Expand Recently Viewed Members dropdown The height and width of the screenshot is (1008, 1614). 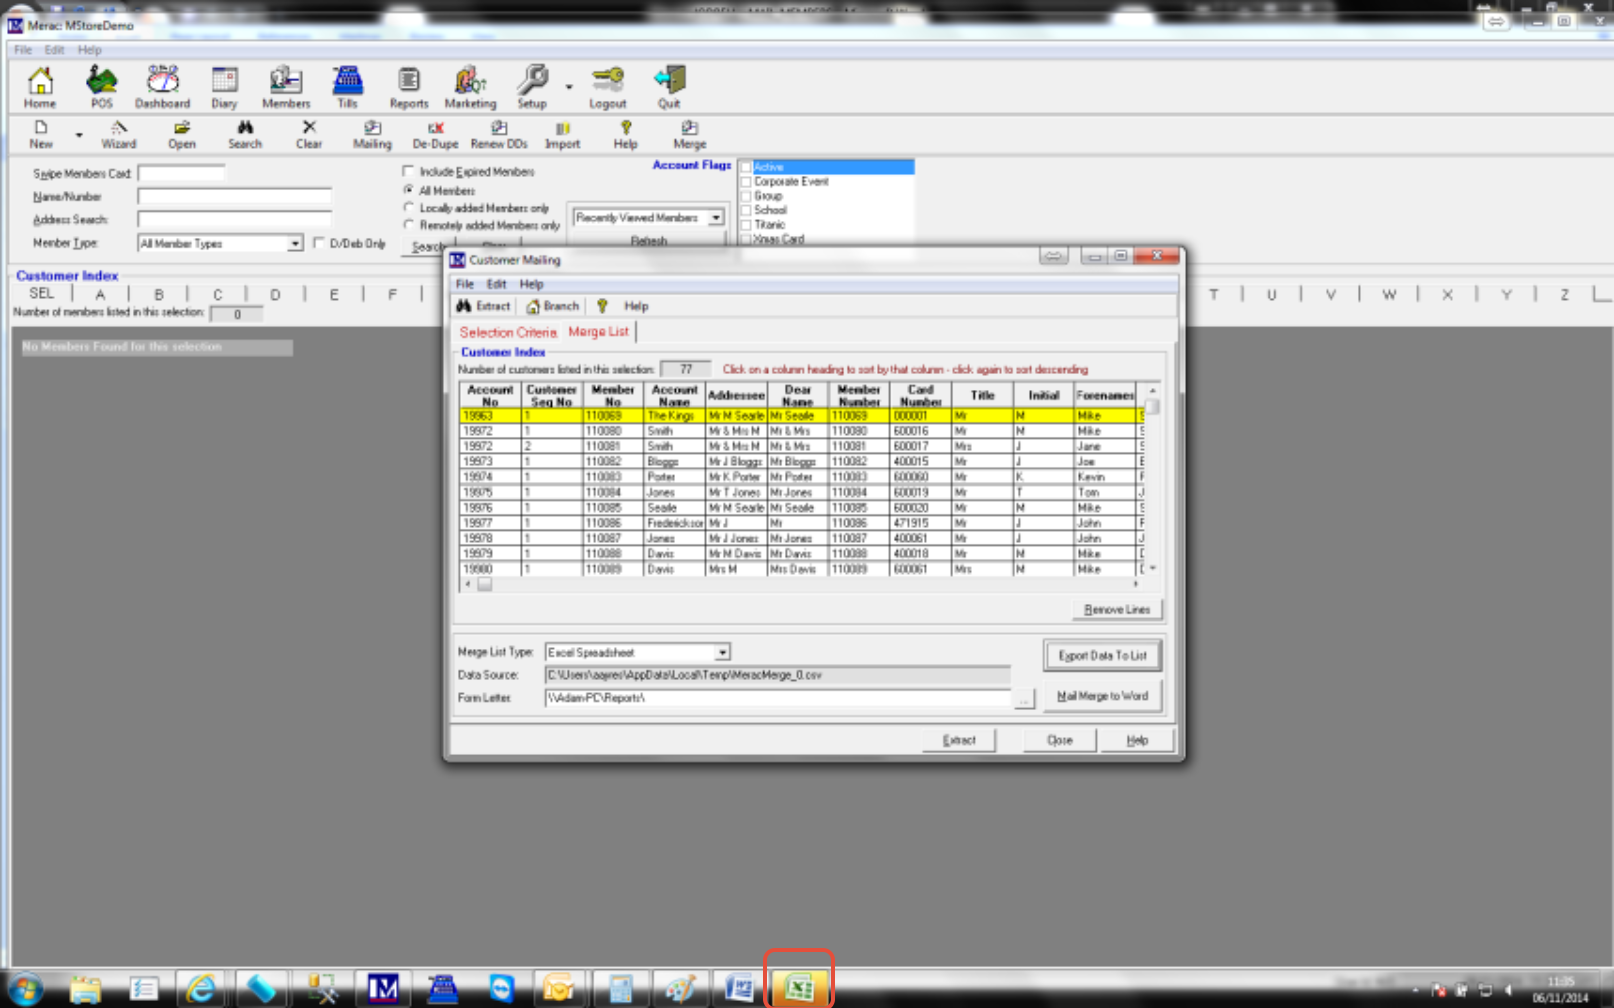pyautogui.click(x=716, y=218)
